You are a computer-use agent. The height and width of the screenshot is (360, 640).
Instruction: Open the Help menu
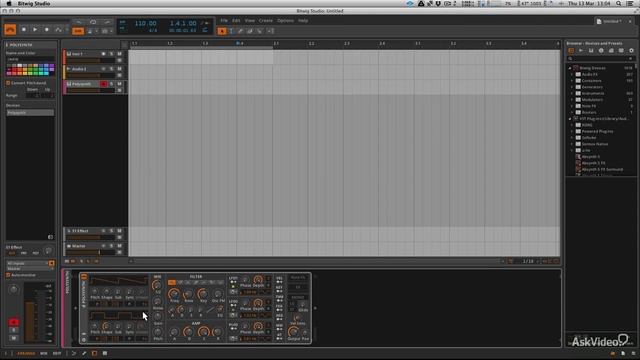point(303,20)
